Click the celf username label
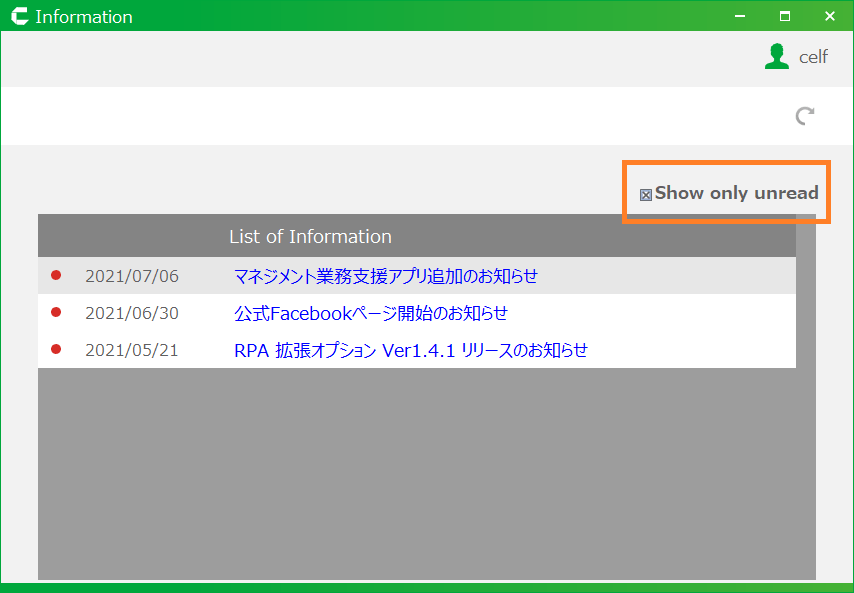 (813, 57)
